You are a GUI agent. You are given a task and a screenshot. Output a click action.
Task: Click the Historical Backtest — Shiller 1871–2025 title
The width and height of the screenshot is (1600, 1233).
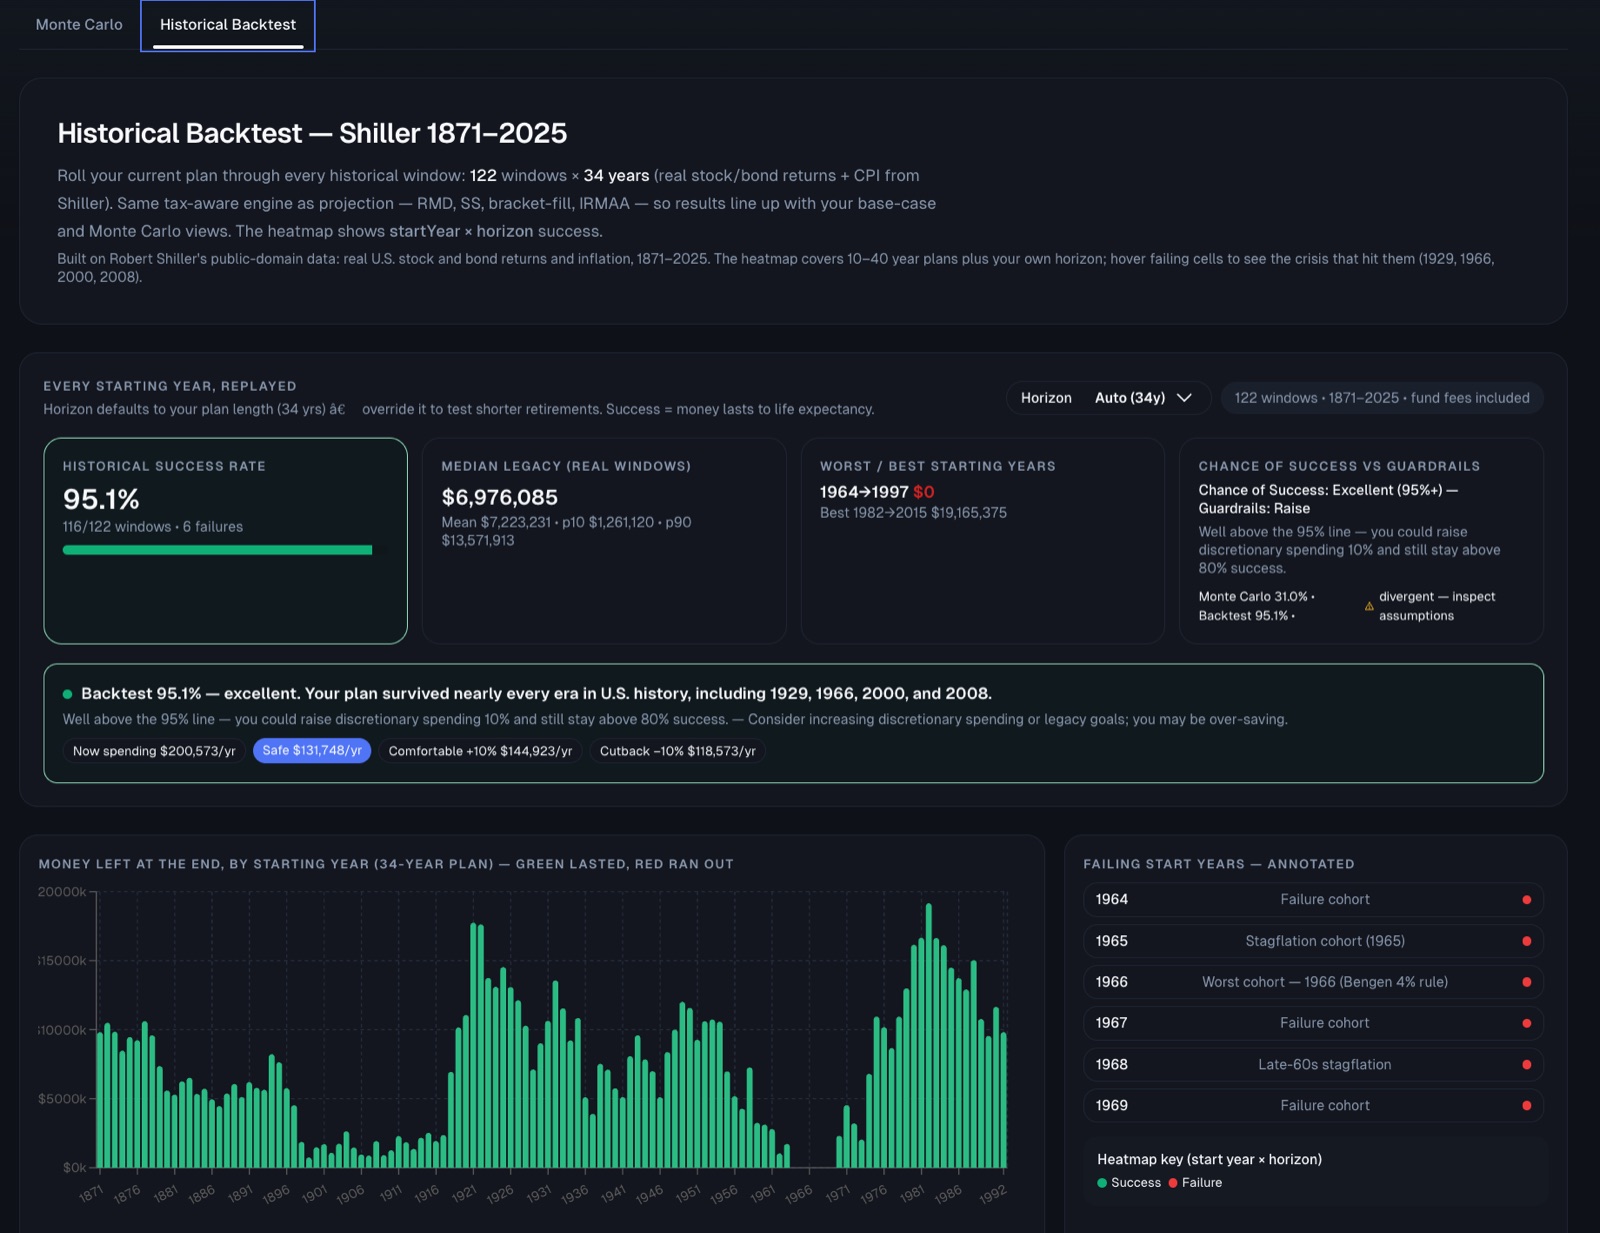312,133
